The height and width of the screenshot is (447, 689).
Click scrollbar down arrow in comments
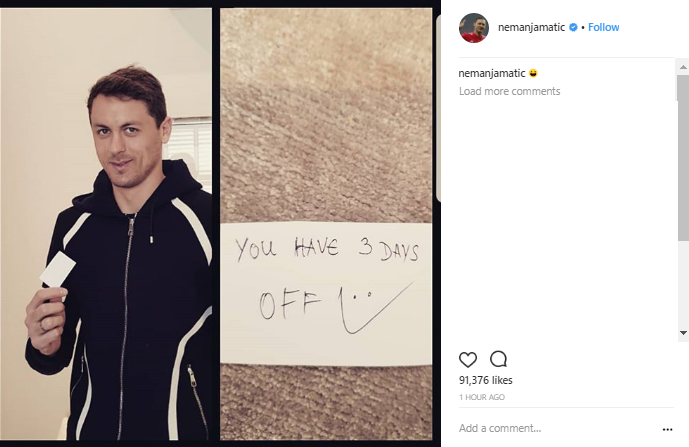683,333
